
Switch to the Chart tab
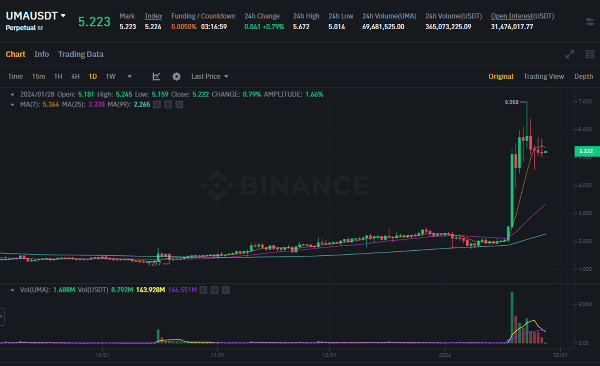(x=15, y=54)
